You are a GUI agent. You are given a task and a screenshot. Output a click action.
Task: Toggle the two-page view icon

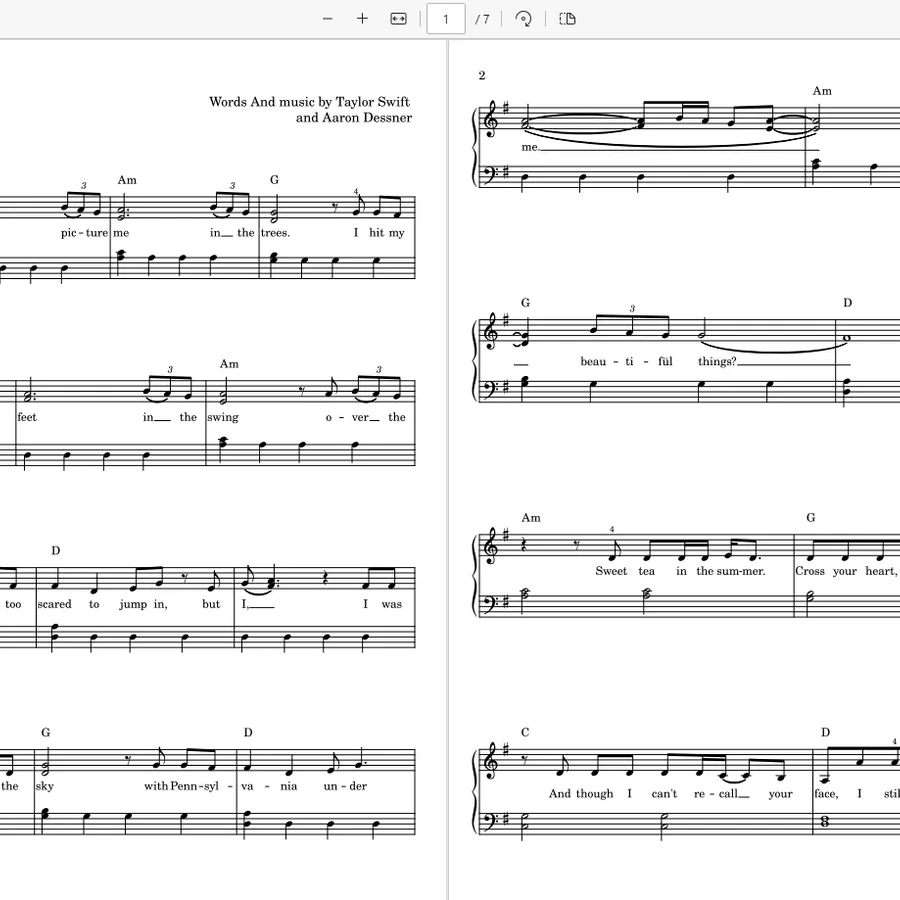tap(567, 19)
